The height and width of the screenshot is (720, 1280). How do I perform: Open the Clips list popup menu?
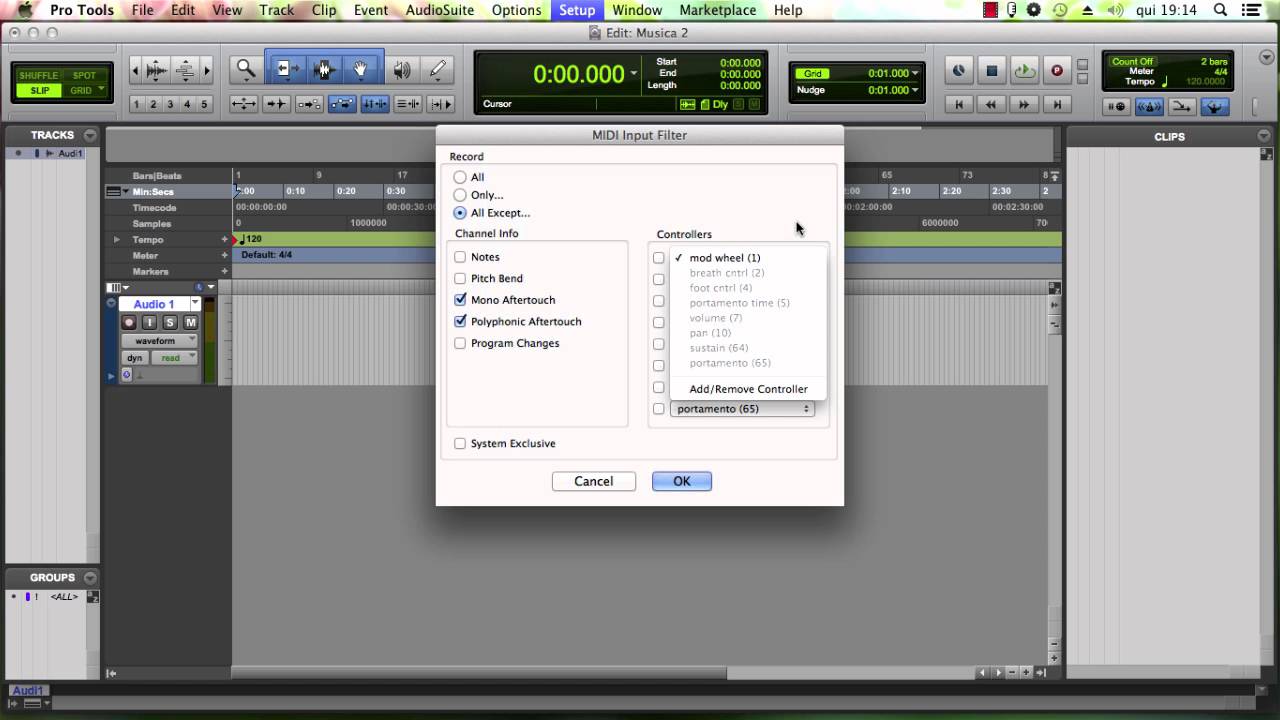(1264, 136)
